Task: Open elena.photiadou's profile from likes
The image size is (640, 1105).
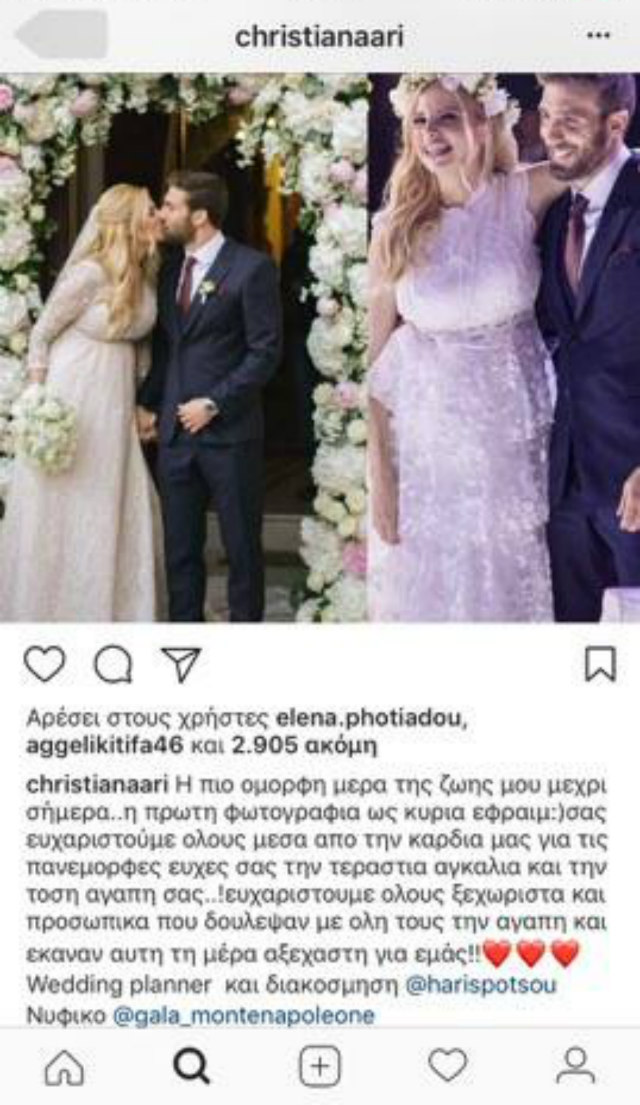Action: click(371, 718)
